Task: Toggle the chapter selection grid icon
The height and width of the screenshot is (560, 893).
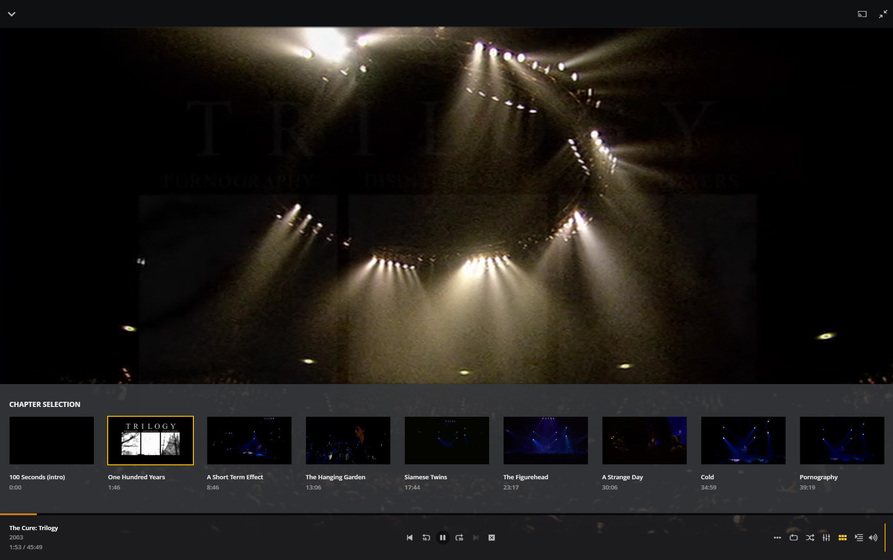Action: (x=842, y=537)
